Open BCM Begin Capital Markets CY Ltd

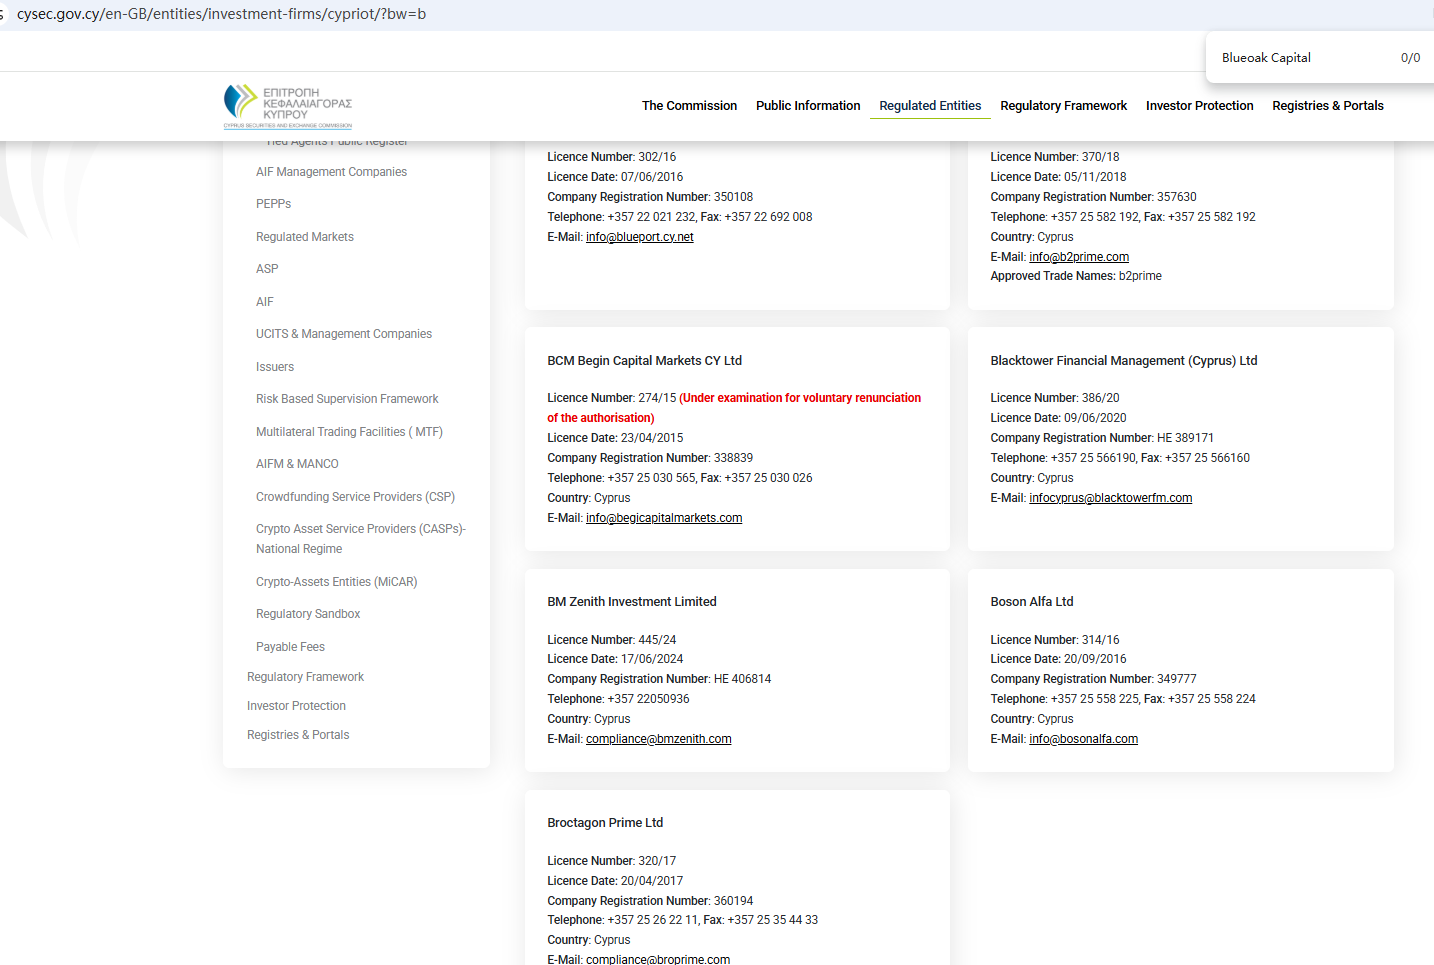pyautogui.click(x=644, y=361)
